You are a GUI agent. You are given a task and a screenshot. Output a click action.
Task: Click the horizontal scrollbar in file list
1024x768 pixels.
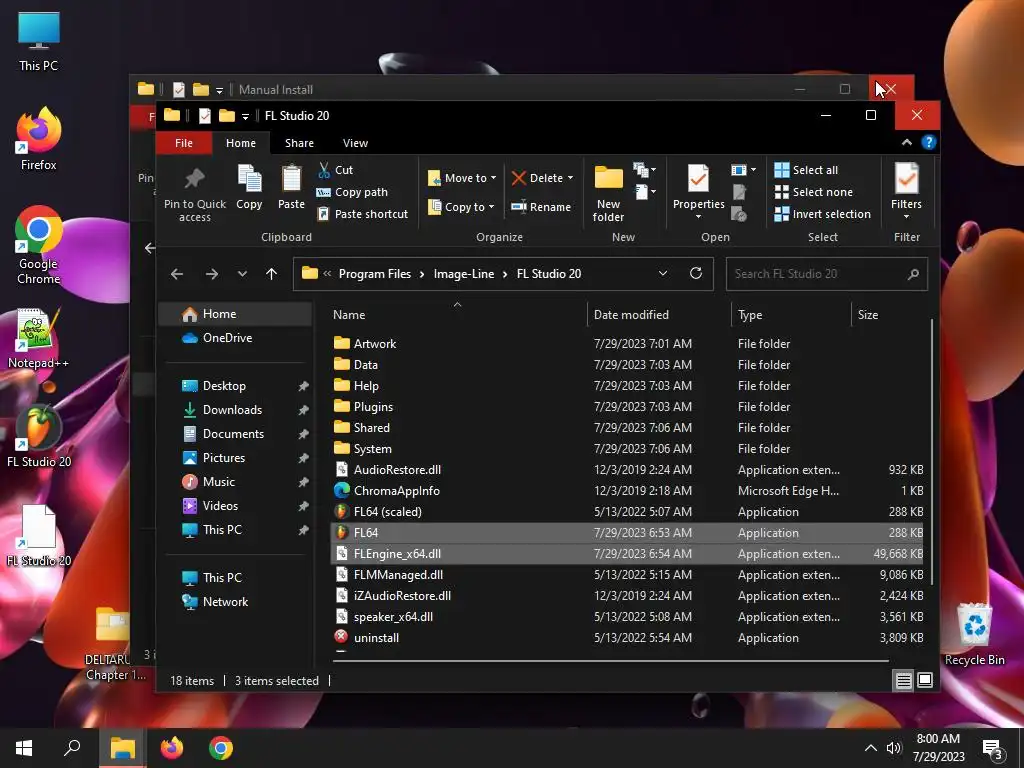click(x=611, y=661)
